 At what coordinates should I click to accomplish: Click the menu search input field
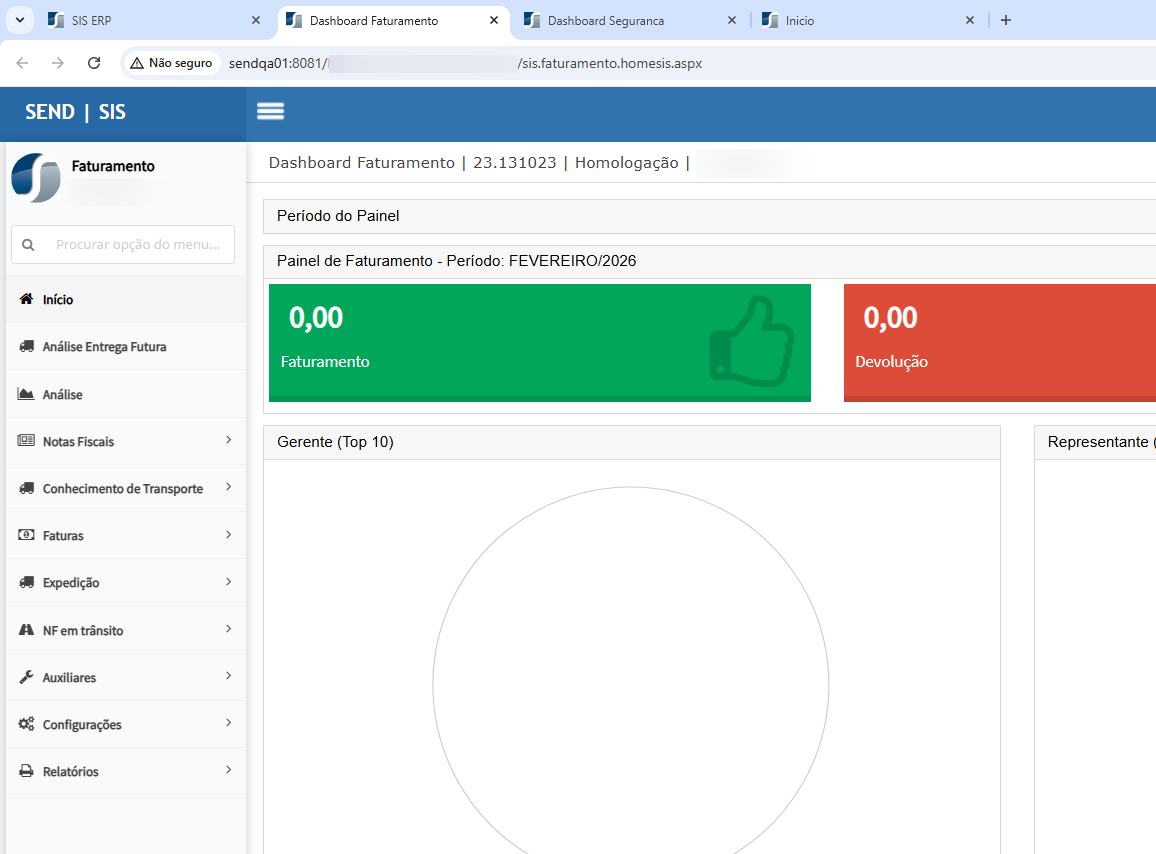click(x=137, y=244)
